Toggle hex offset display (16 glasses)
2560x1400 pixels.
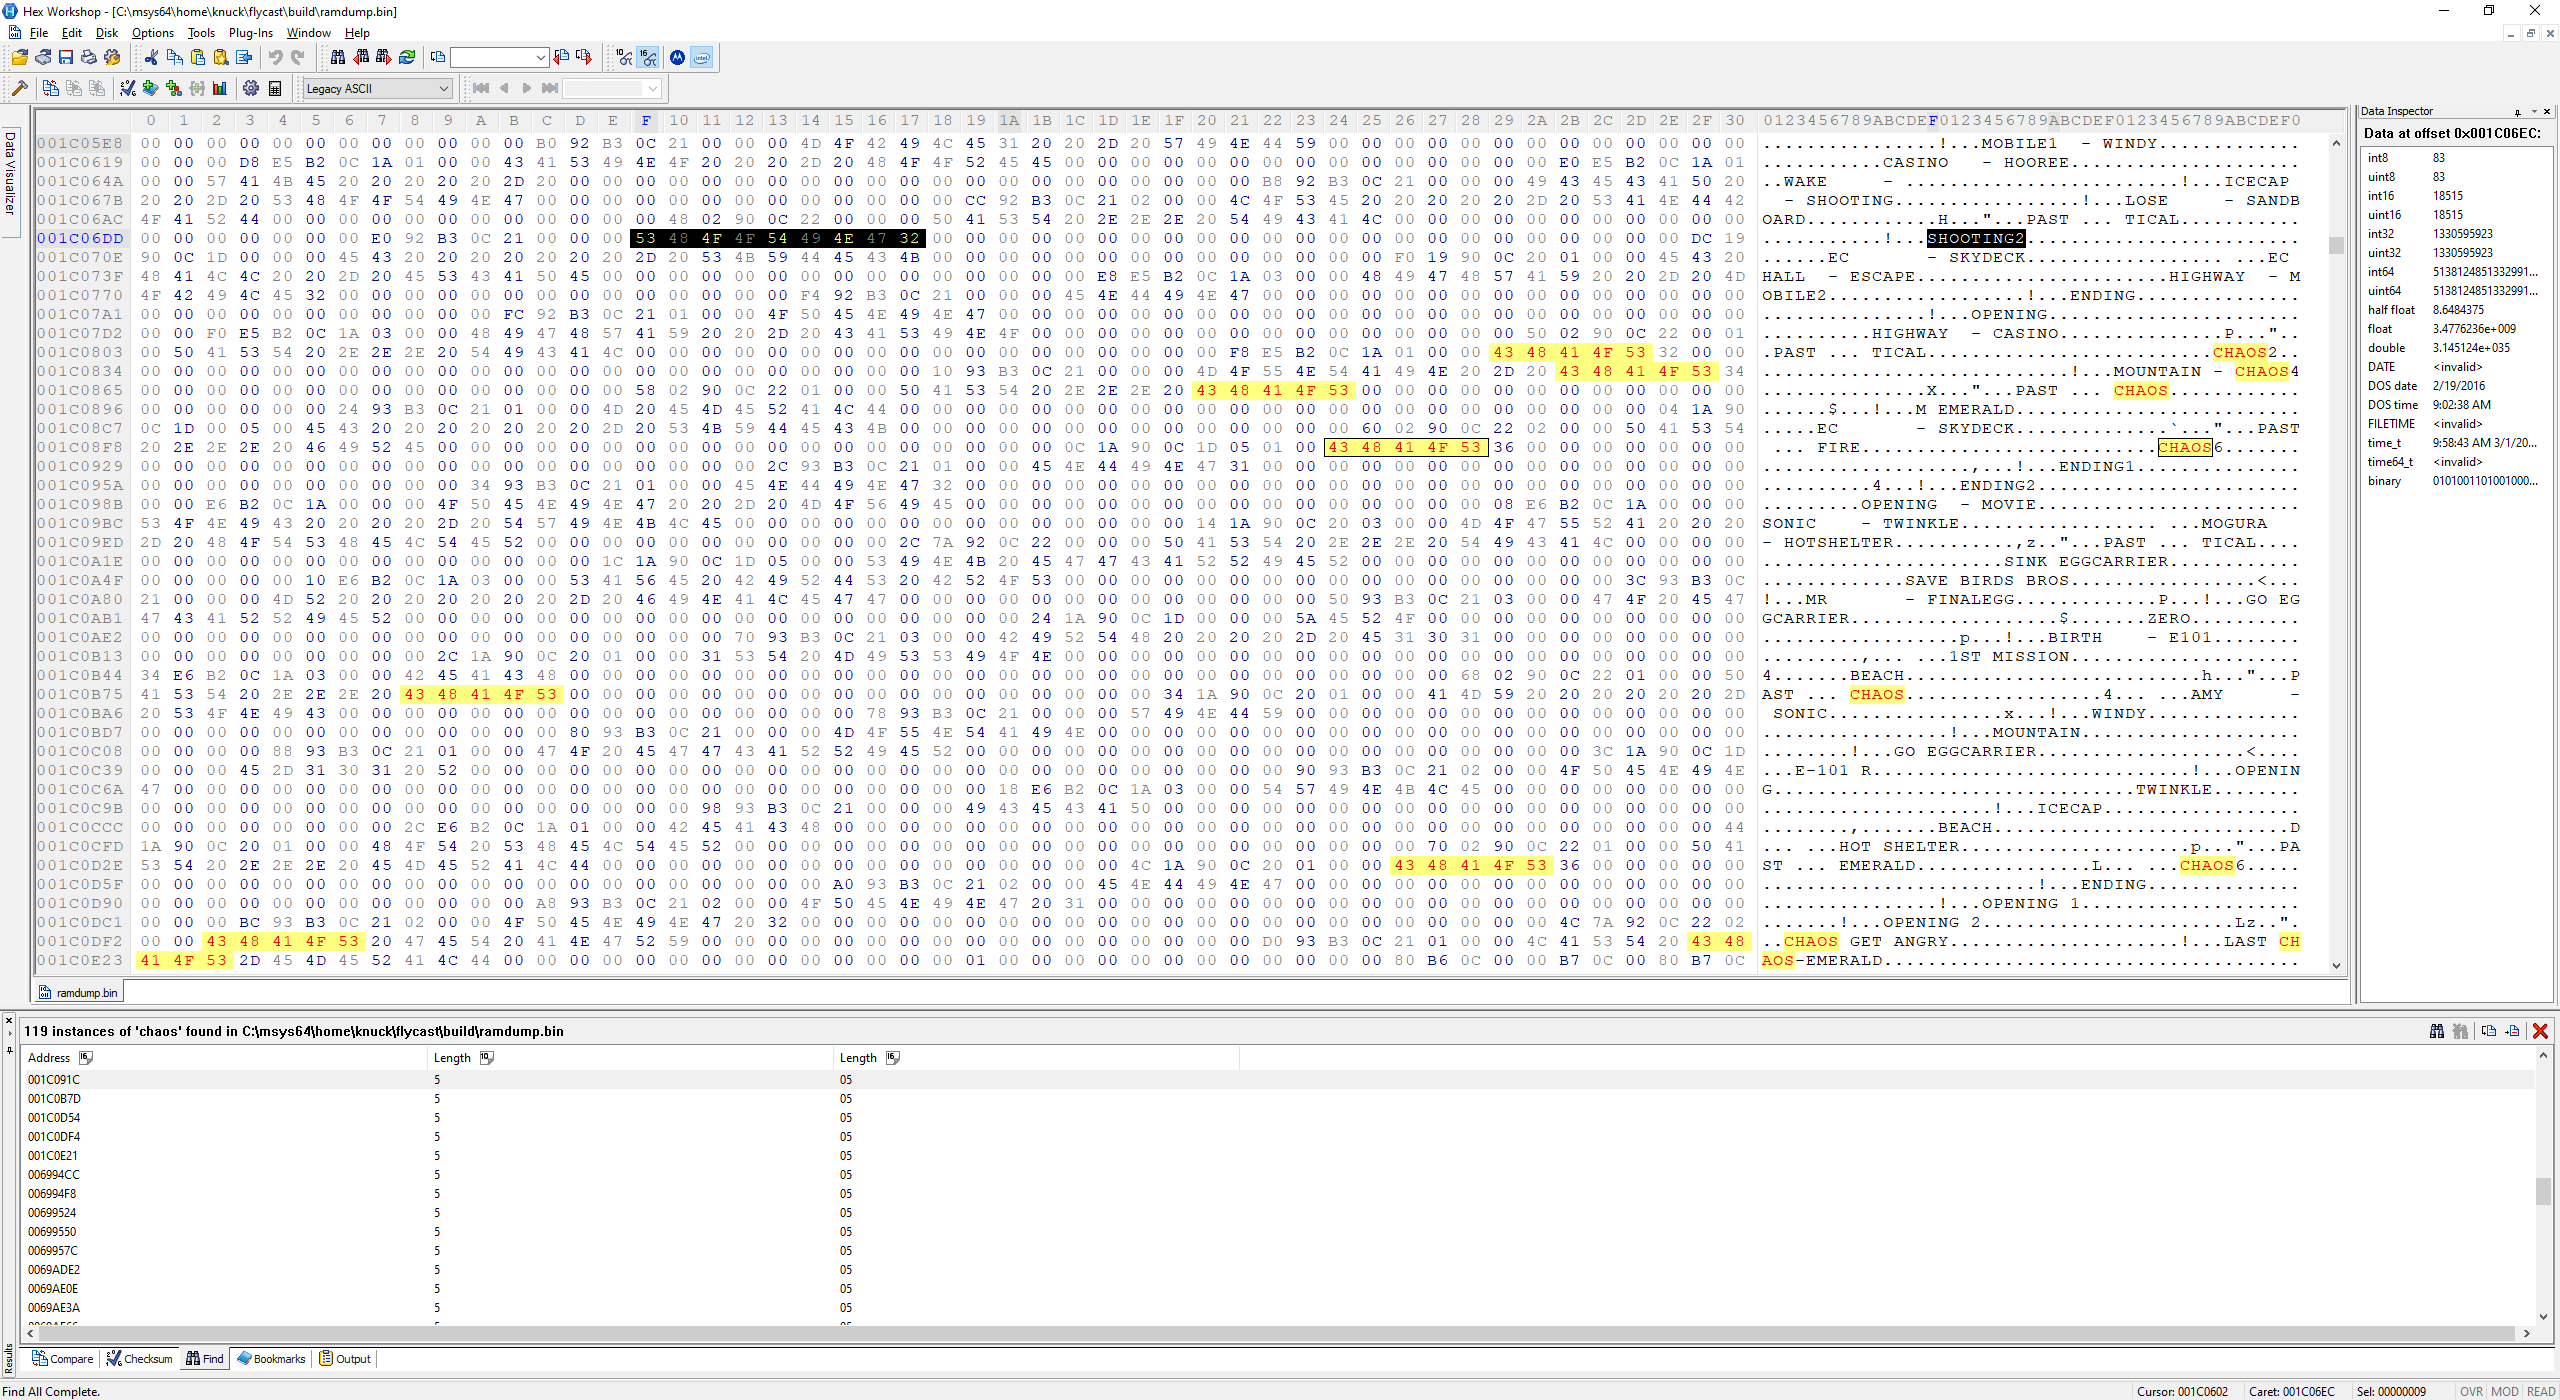click(649, 58)
